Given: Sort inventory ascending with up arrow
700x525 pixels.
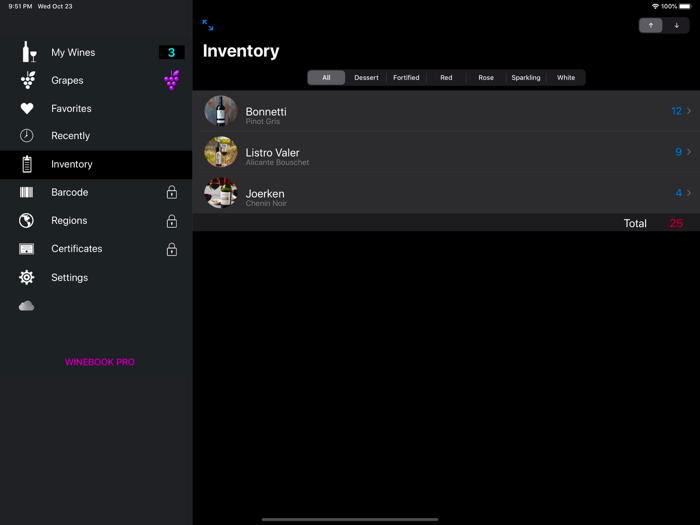Looking at the screenshot, I should tap(650, 25).
